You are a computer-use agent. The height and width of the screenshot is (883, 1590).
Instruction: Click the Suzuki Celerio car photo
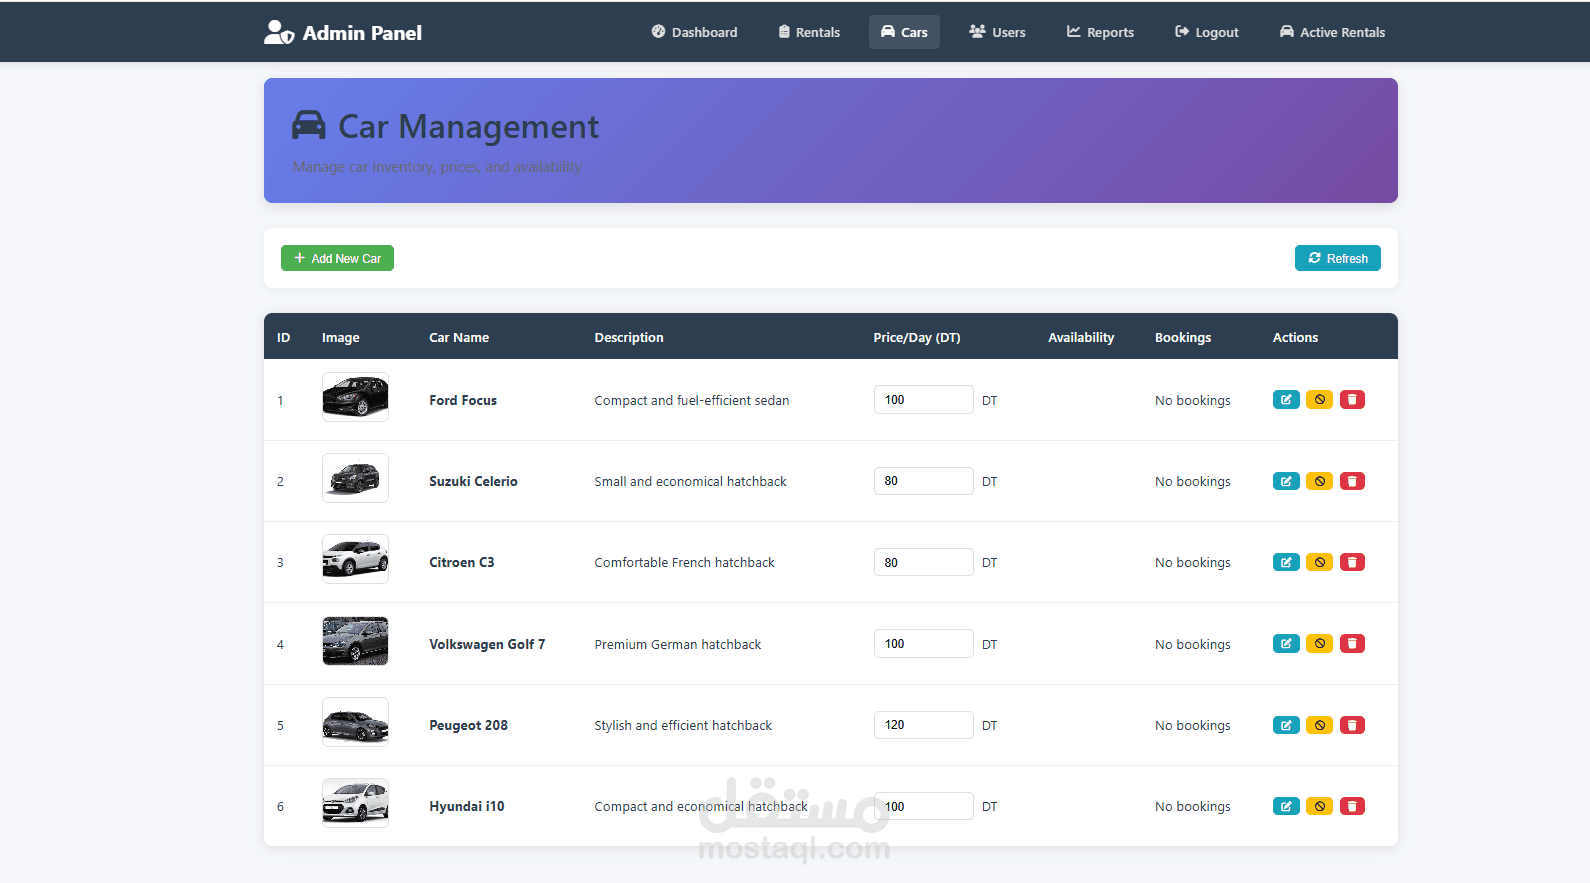(x=355, y=478)
